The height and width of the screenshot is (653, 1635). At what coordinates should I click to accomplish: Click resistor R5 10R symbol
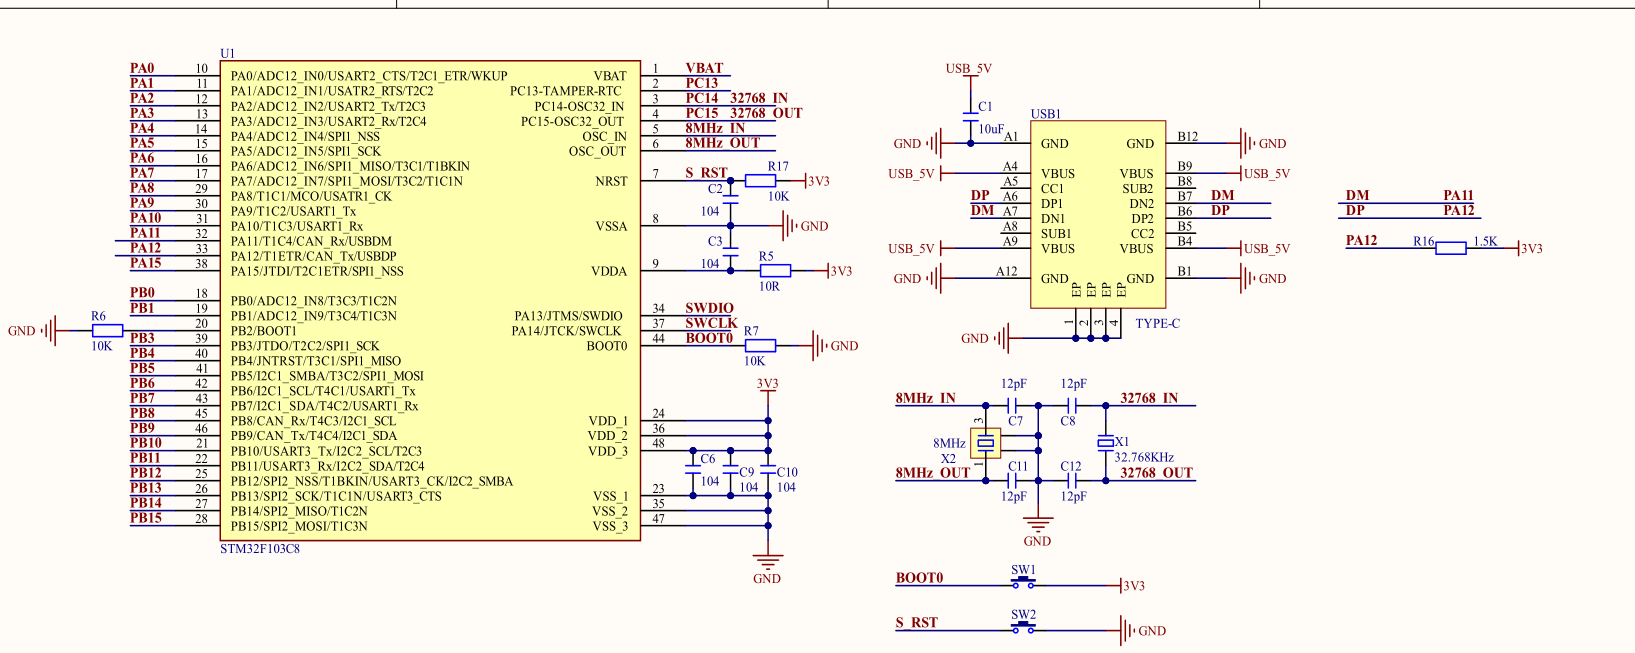[x=775, y=271]
